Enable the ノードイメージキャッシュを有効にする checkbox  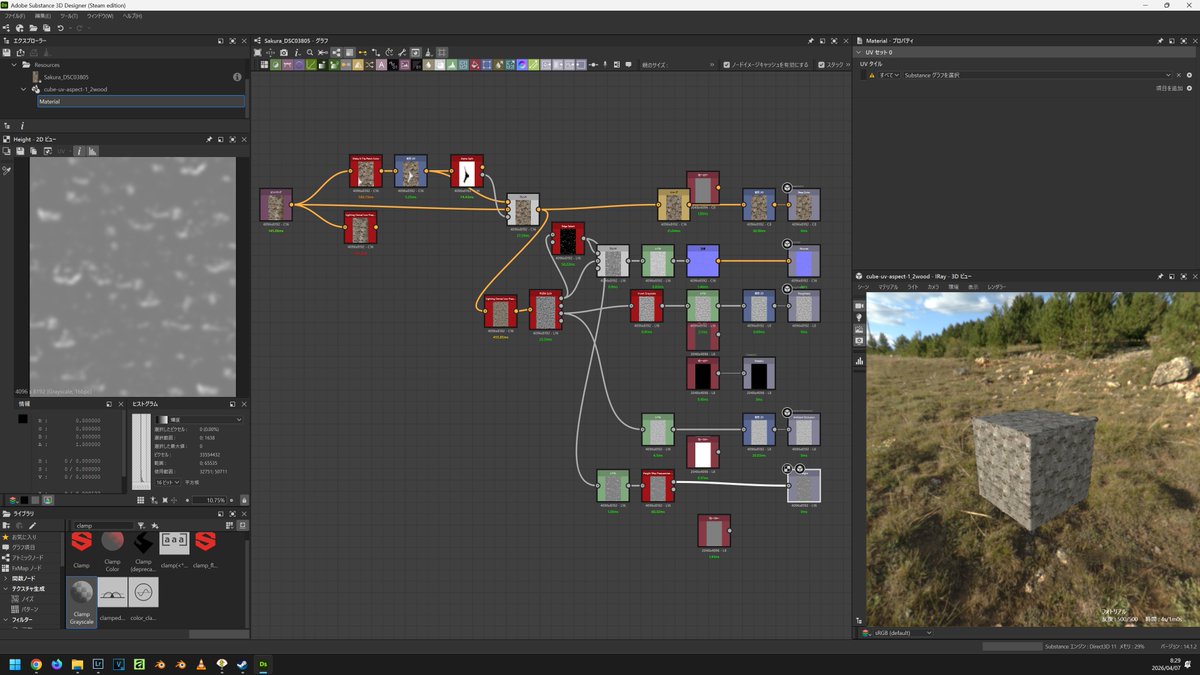[x=727, y=64]
